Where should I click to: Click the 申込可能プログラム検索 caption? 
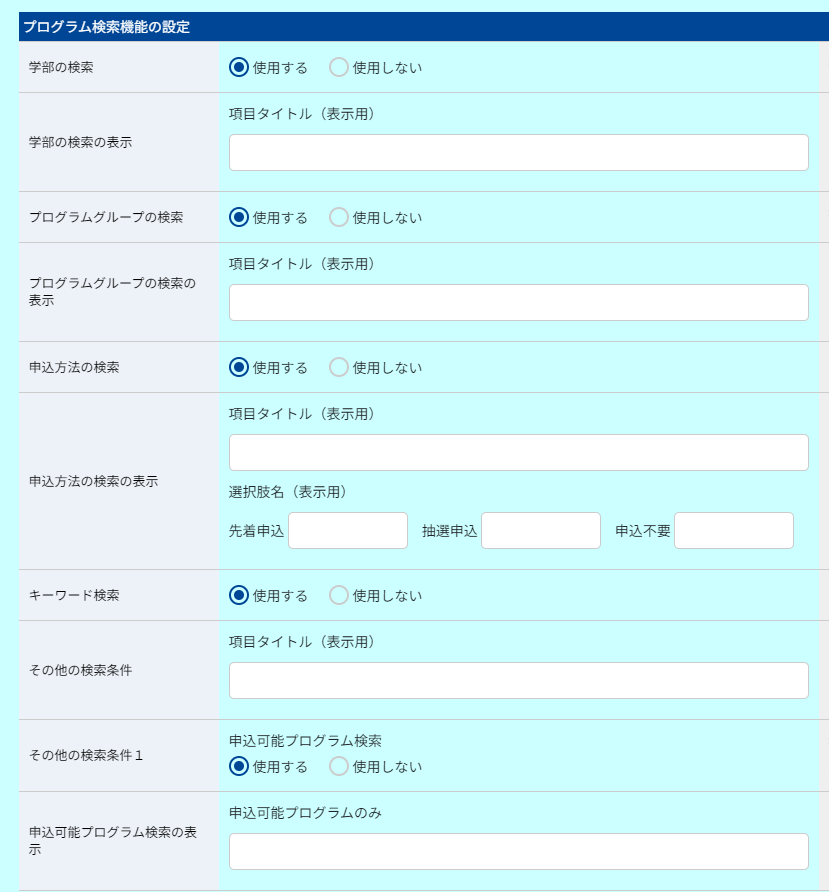[x=305, y=741]
